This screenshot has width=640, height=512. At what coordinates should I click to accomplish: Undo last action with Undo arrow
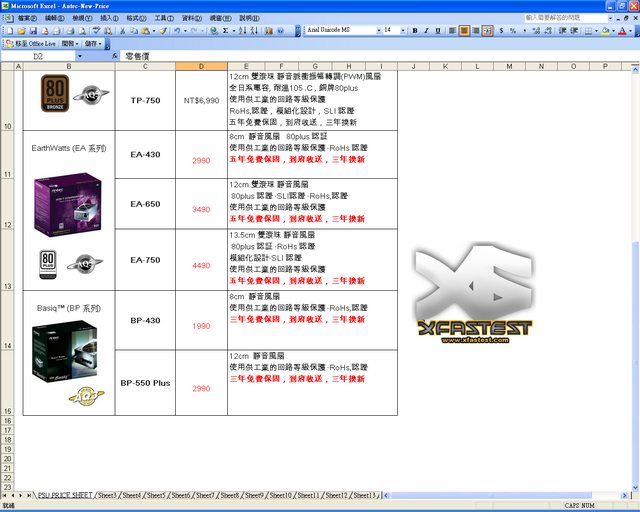point(177,31)
